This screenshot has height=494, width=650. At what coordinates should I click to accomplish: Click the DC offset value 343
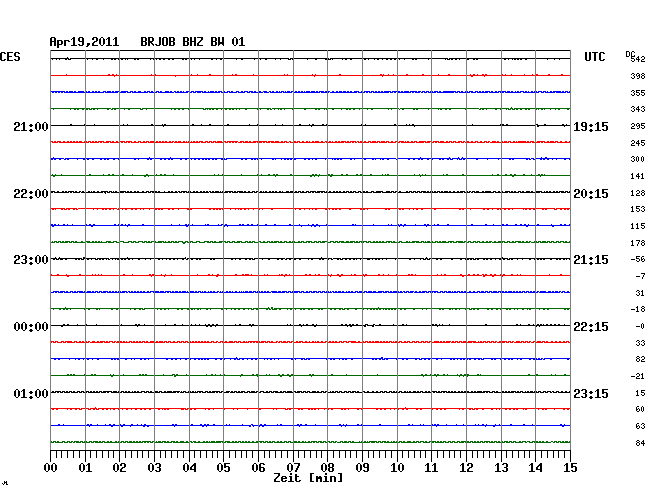pos(638,109)
